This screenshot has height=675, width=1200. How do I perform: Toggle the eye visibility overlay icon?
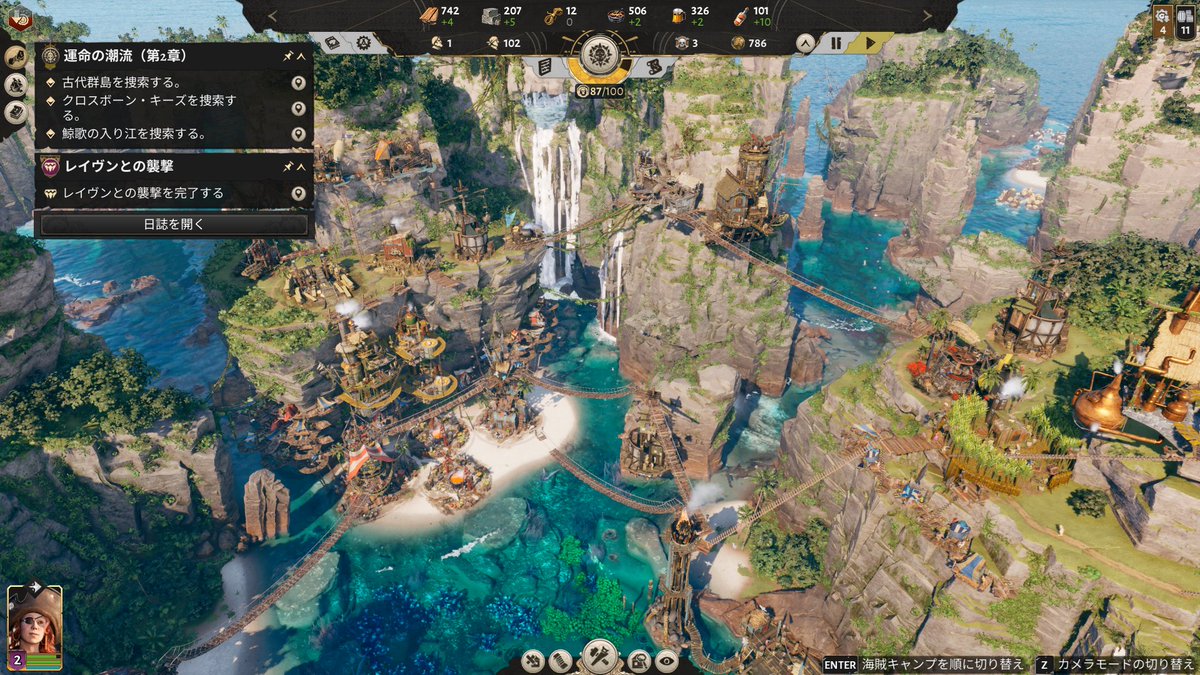point(667,660)
